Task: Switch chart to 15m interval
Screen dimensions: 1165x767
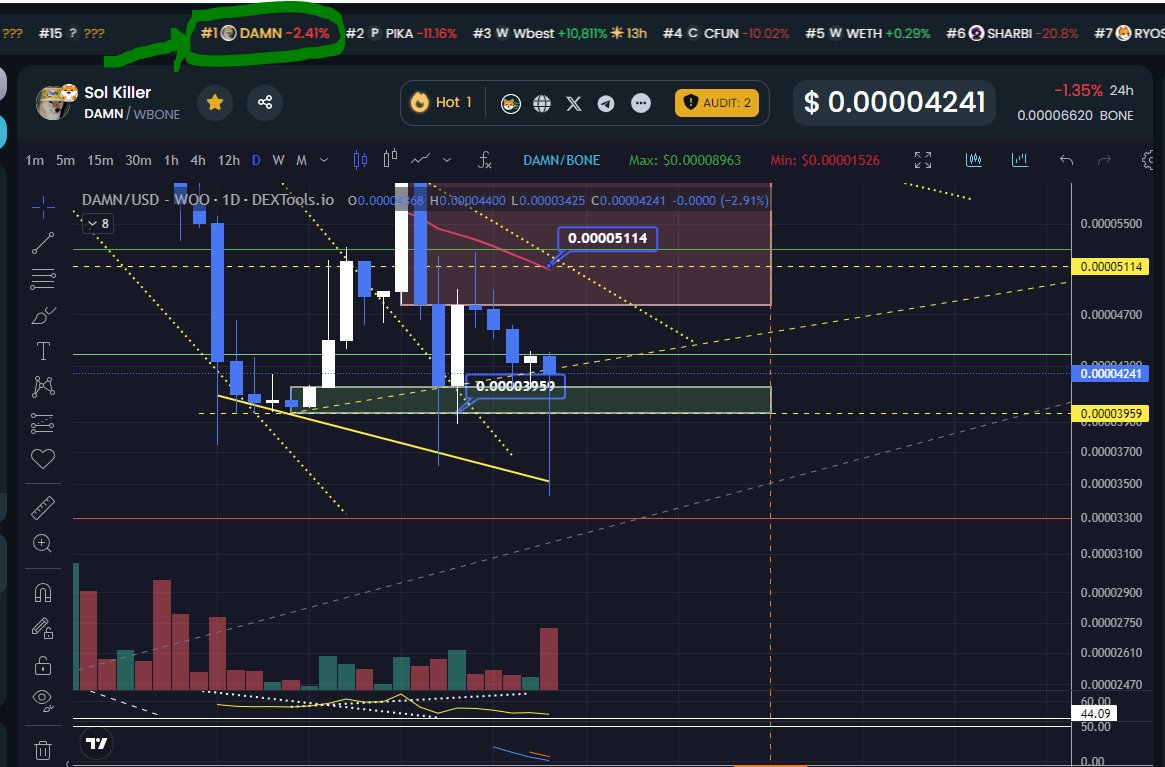Action: 100,160
